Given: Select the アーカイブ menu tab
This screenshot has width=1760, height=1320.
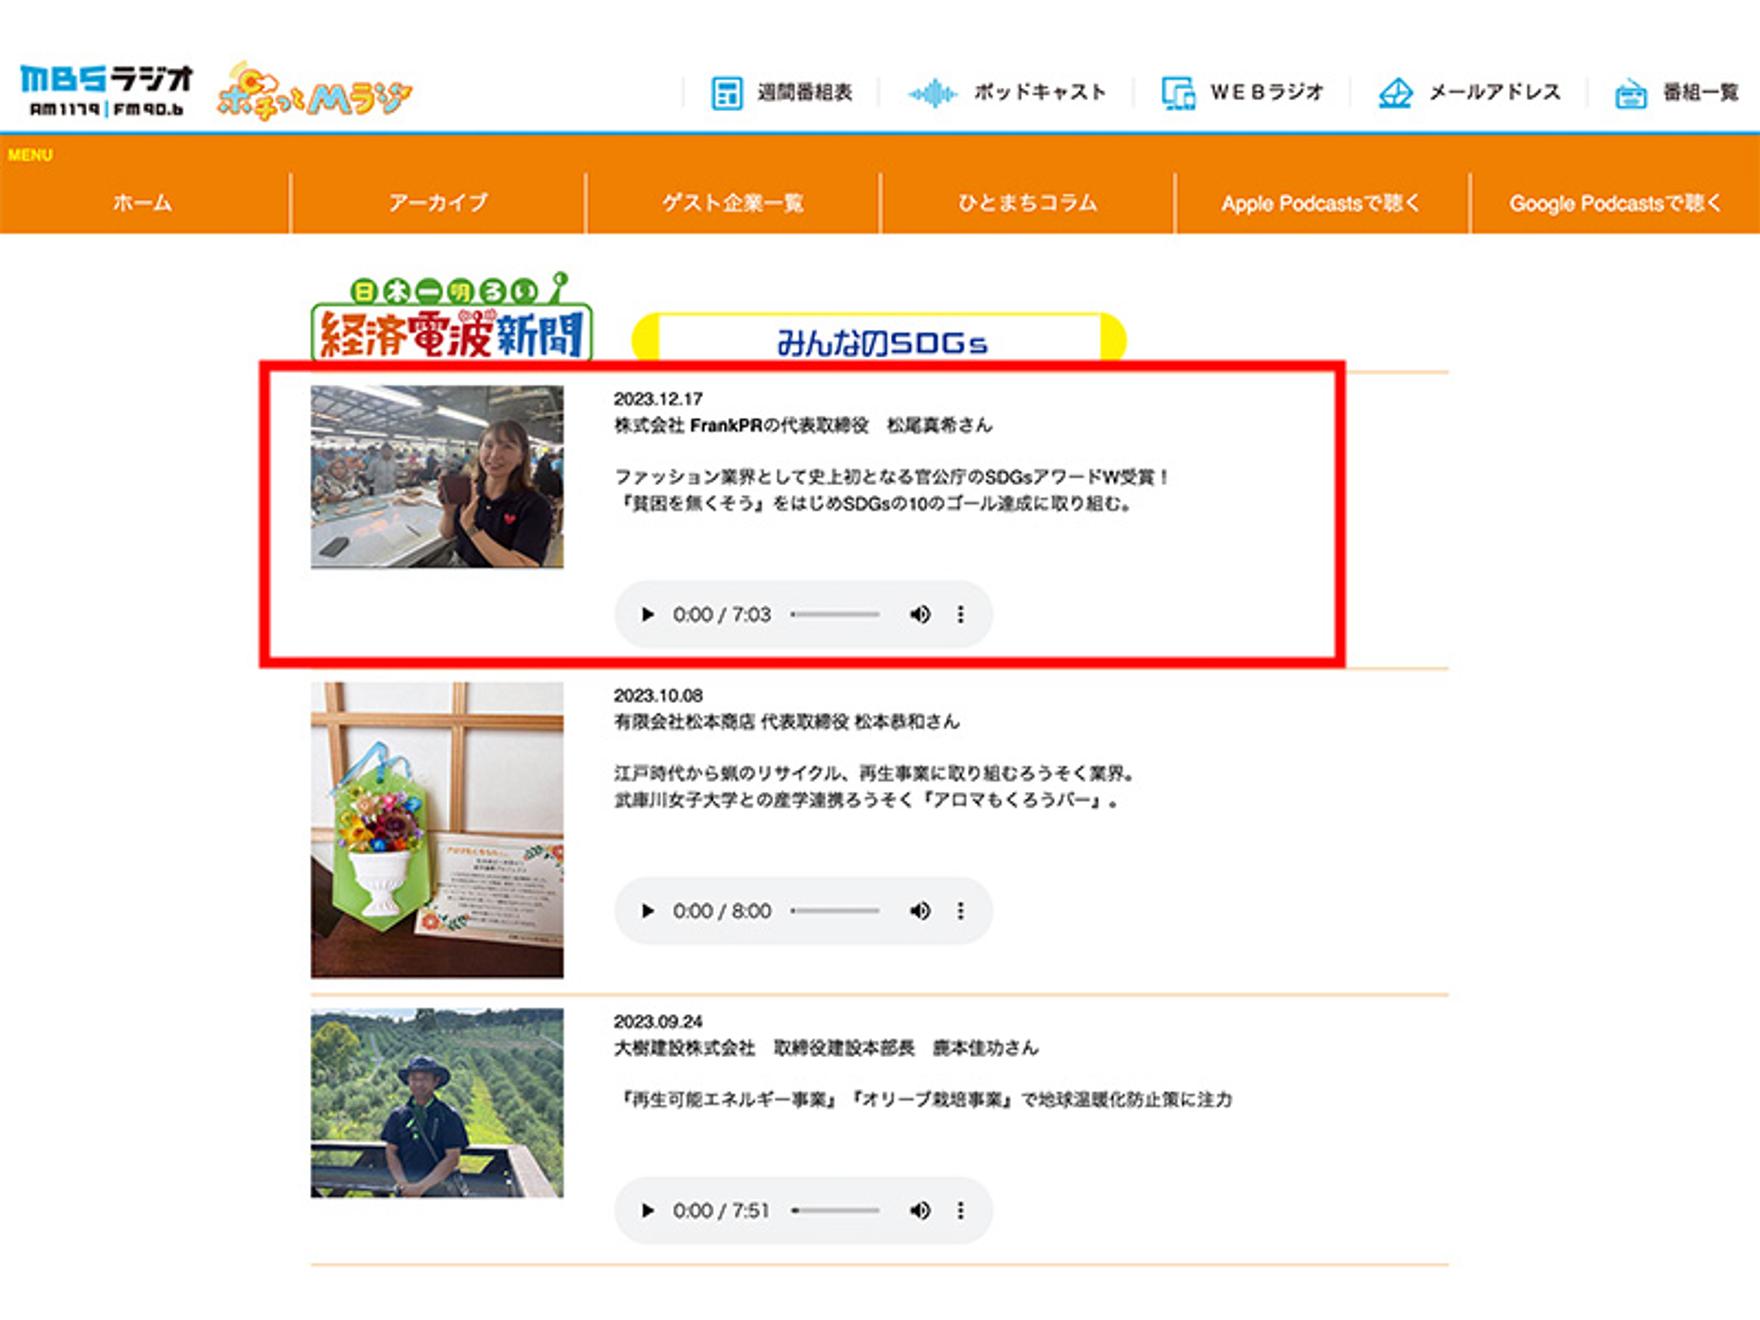Looking at the screenshot, I should [x=438, y=203].
